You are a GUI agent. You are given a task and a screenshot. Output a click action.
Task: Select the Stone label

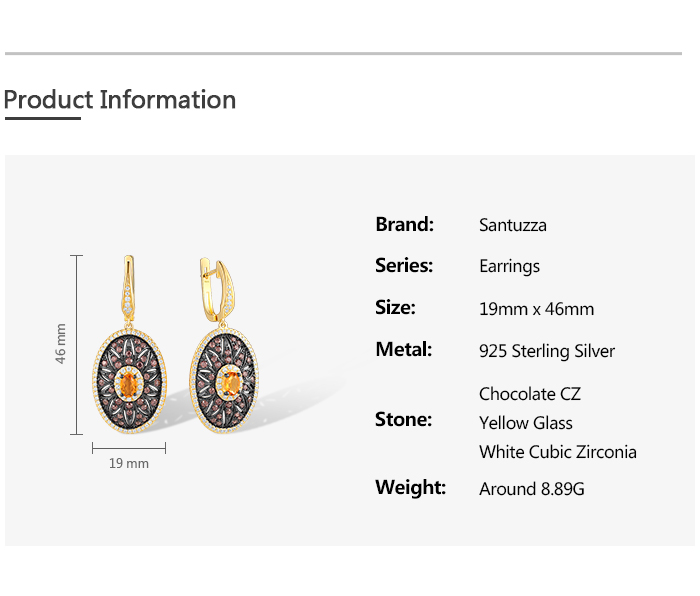point(403,419)
